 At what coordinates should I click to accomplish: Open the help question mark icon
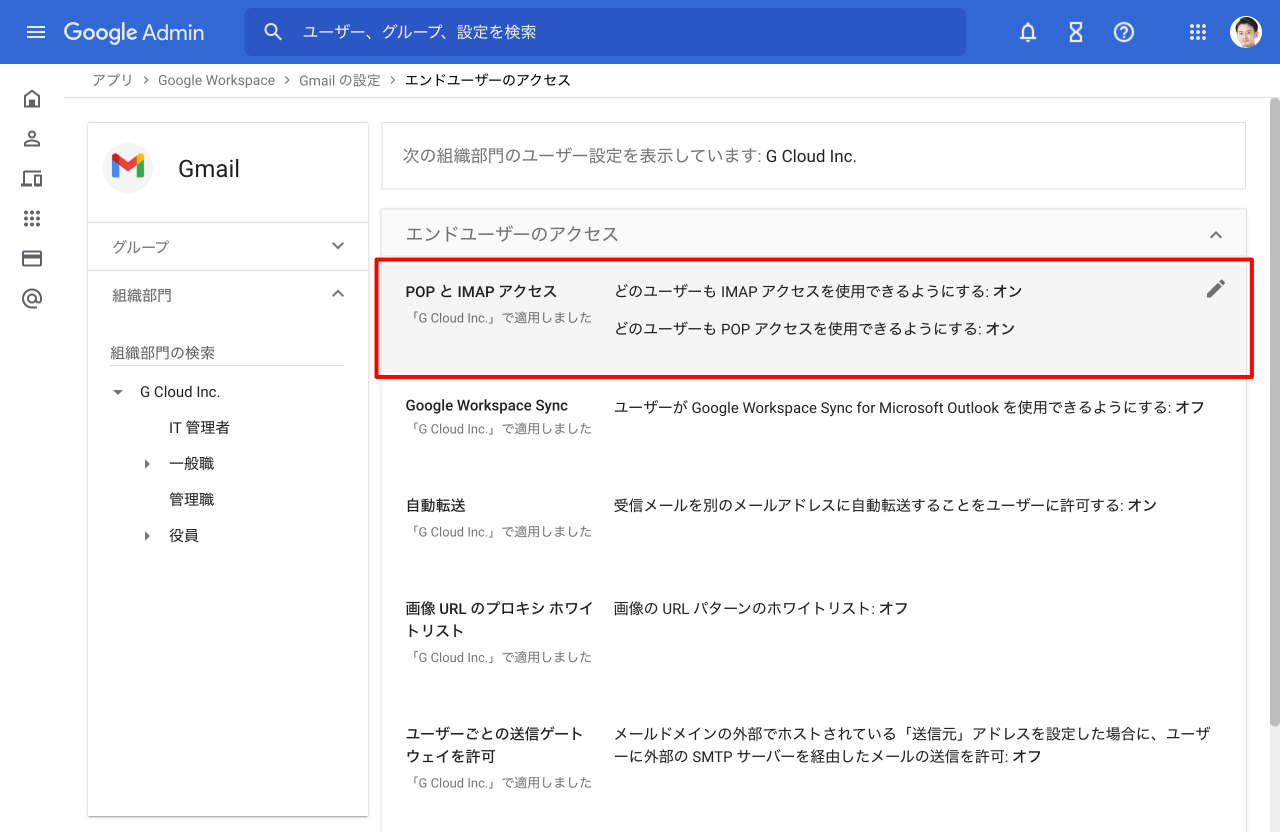point(1124,32)
